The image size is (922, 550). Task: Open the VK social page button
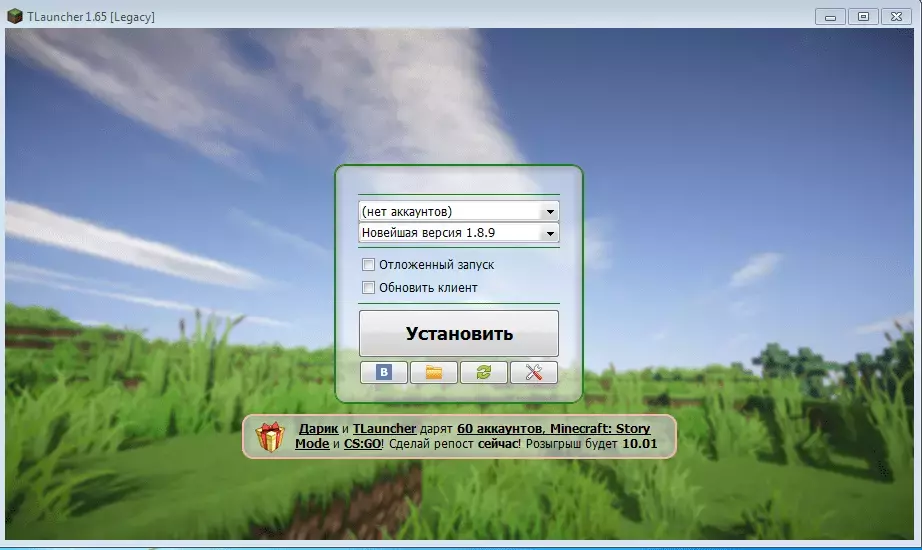383,372
